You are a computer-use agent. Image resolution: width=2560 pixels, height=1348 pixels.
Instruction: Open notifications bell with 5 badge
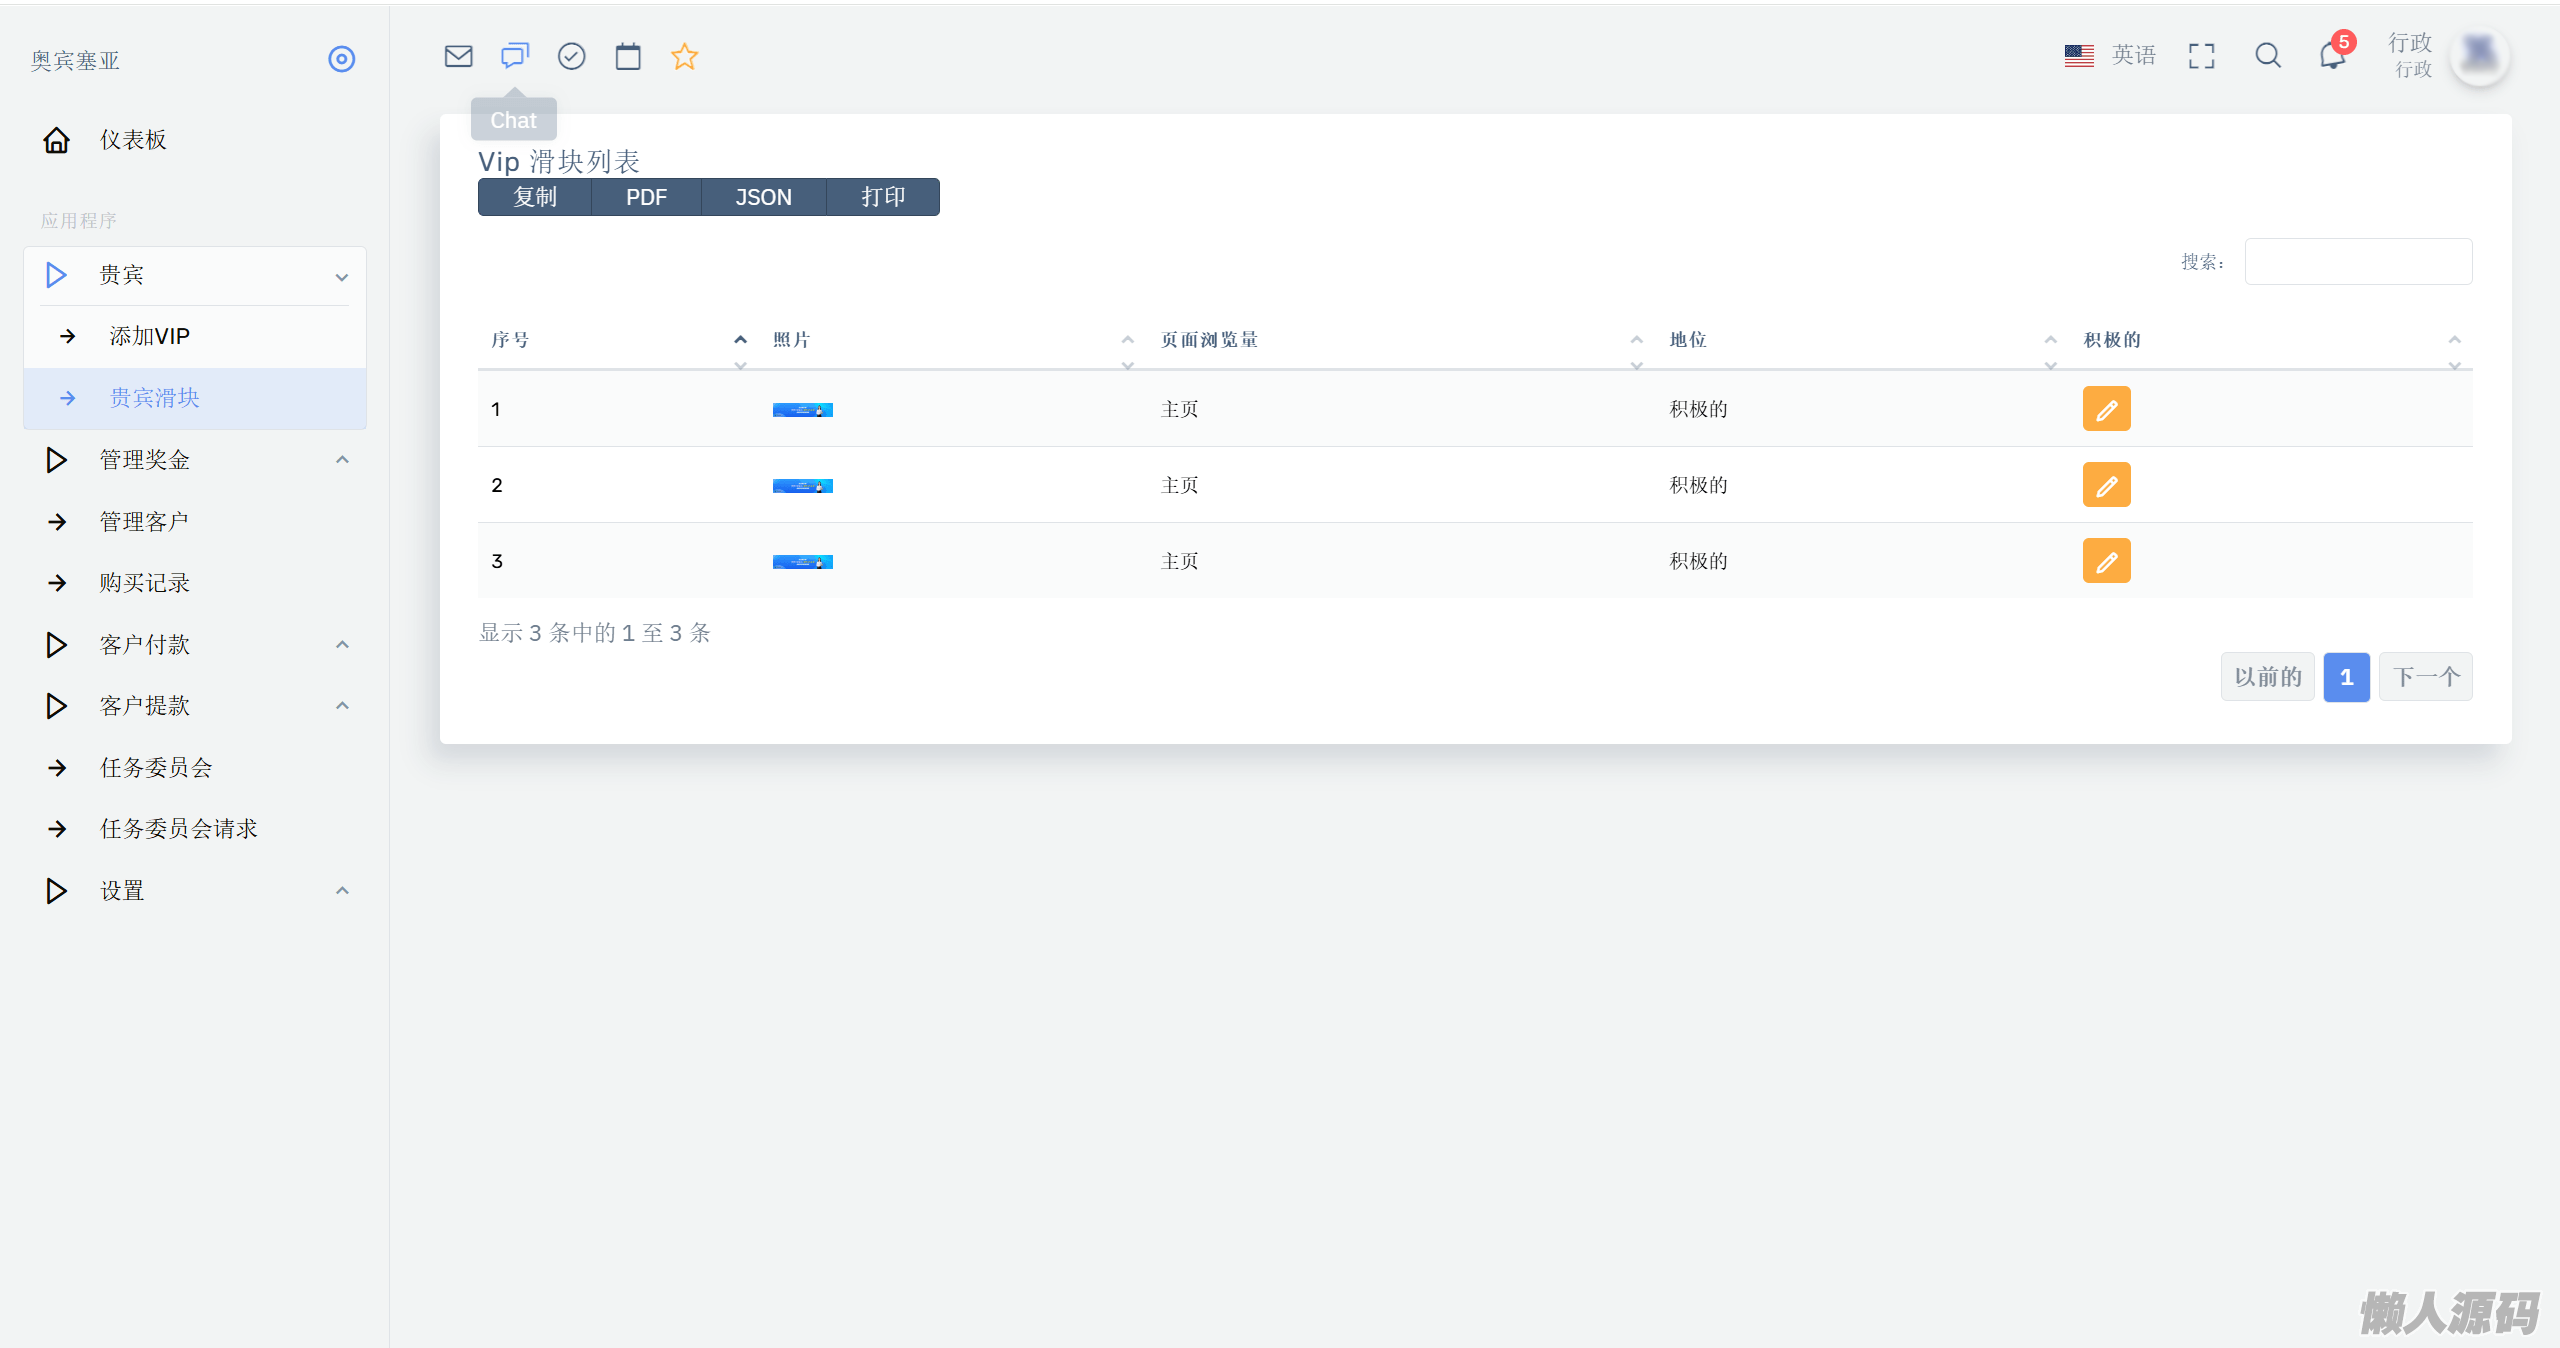pos(2332,56)
